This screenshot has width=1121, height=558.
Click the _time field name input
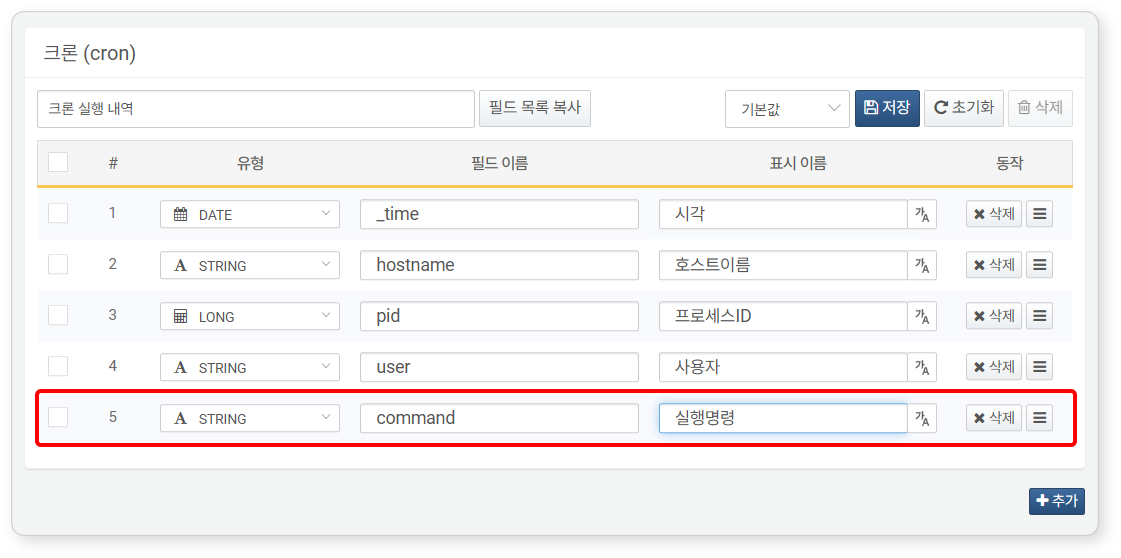pos(499,214)
